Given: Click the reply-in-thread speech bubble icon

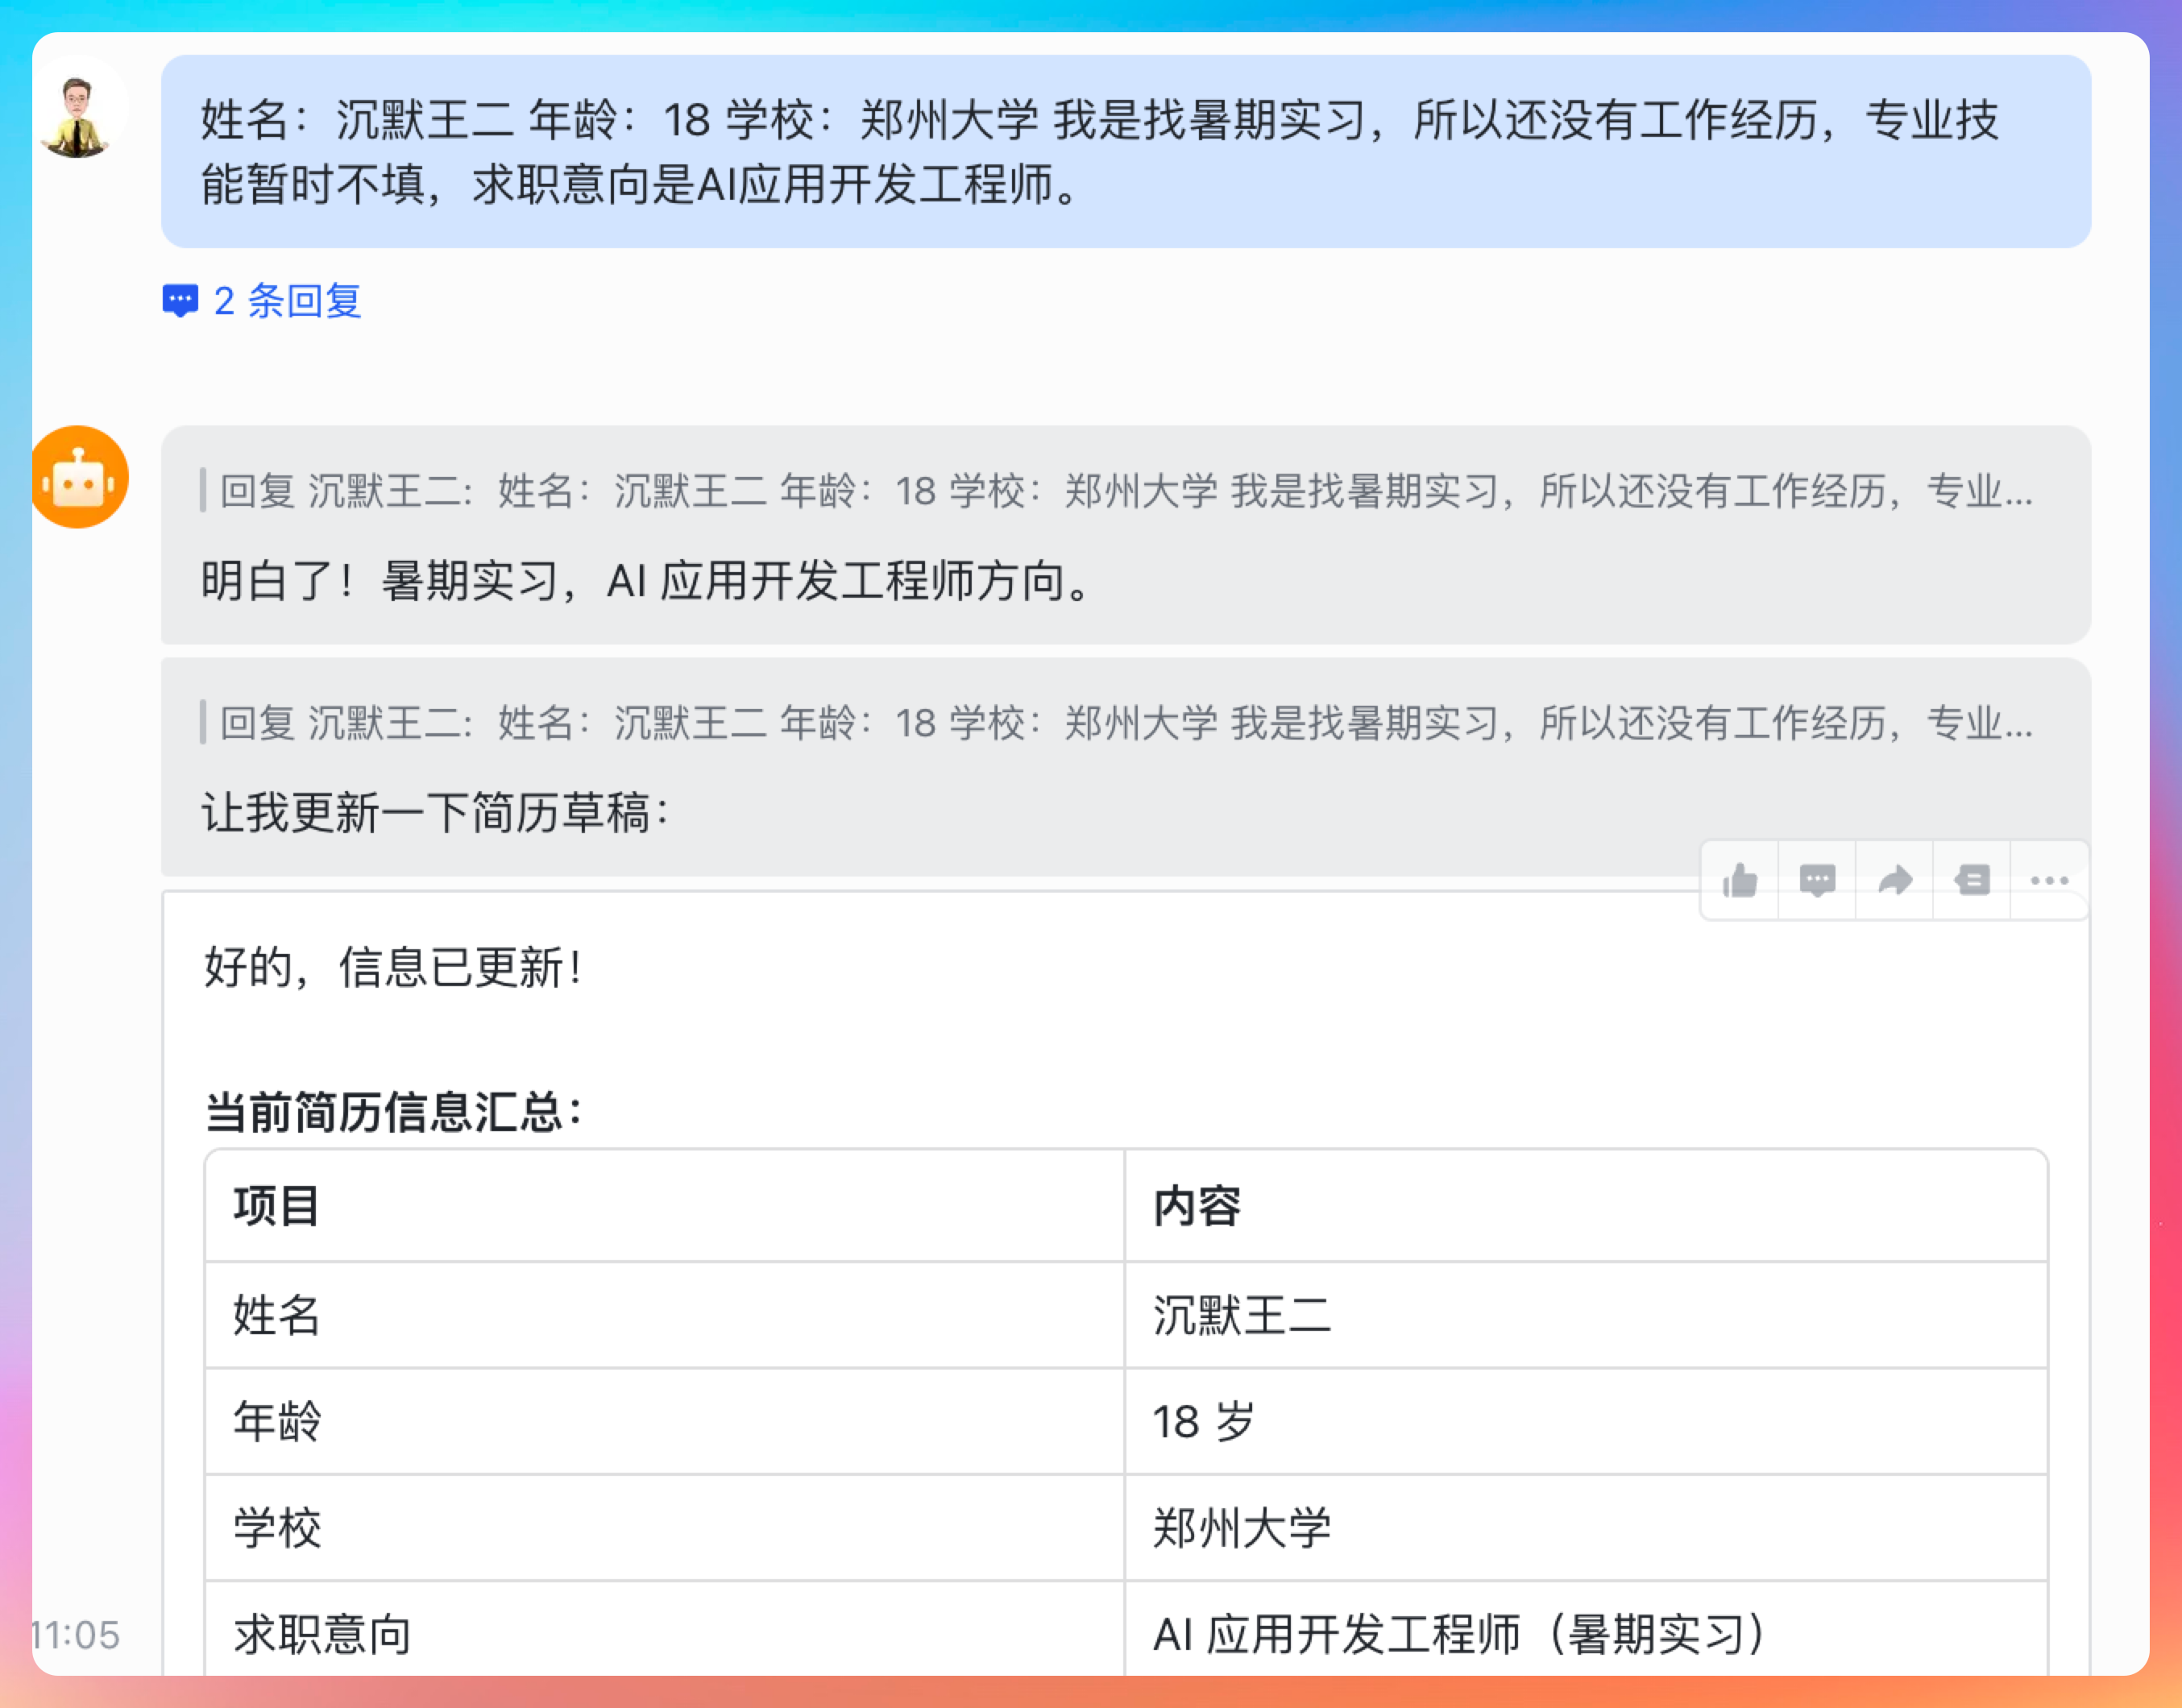Looking at the screenshot, I should (x=1816, y=881).
